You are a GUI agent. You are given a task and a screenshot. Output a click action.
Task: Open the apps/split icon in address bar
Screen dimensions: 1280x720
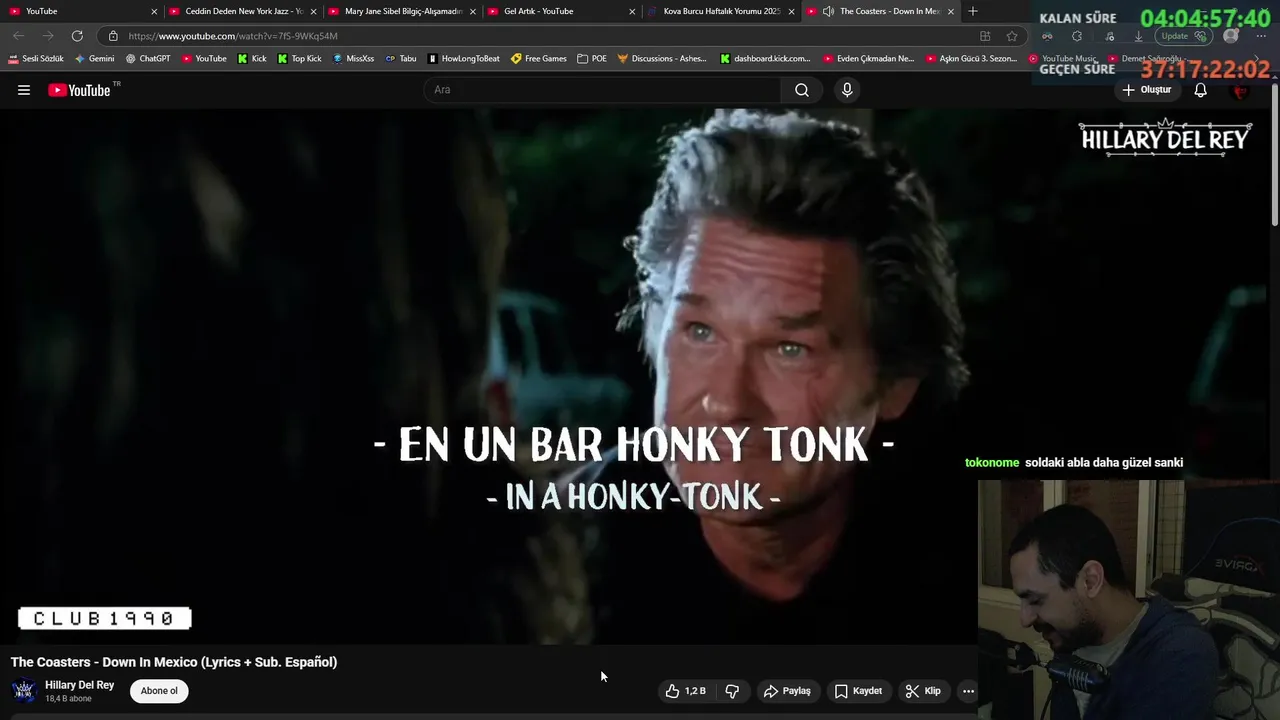(985, 36)
